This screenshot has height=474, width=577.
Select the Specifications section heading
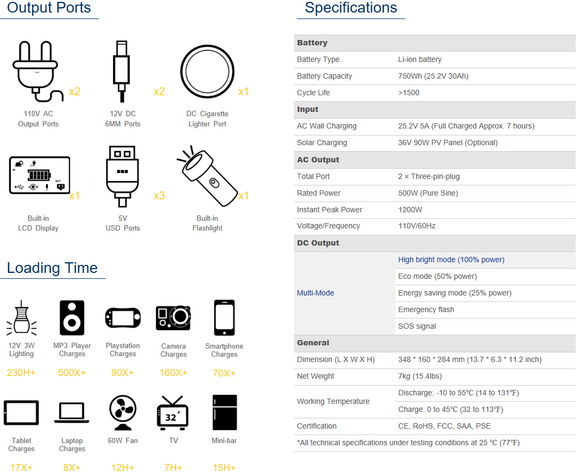point(351,8)
